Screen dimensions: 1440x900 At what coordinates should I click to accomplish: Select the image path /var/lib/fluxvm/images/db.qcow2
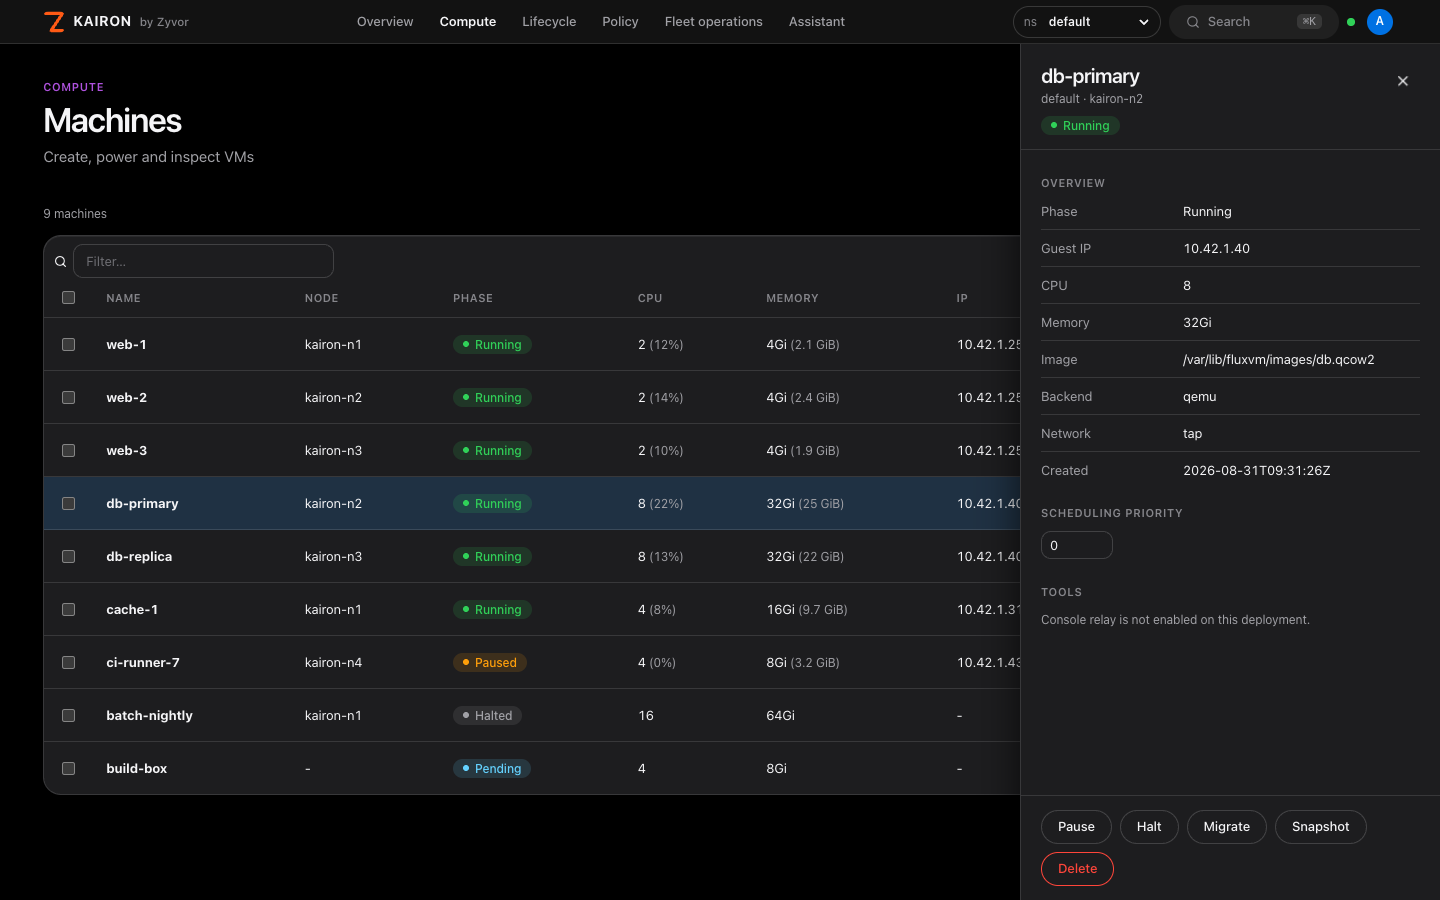(x=1279, y=360)
